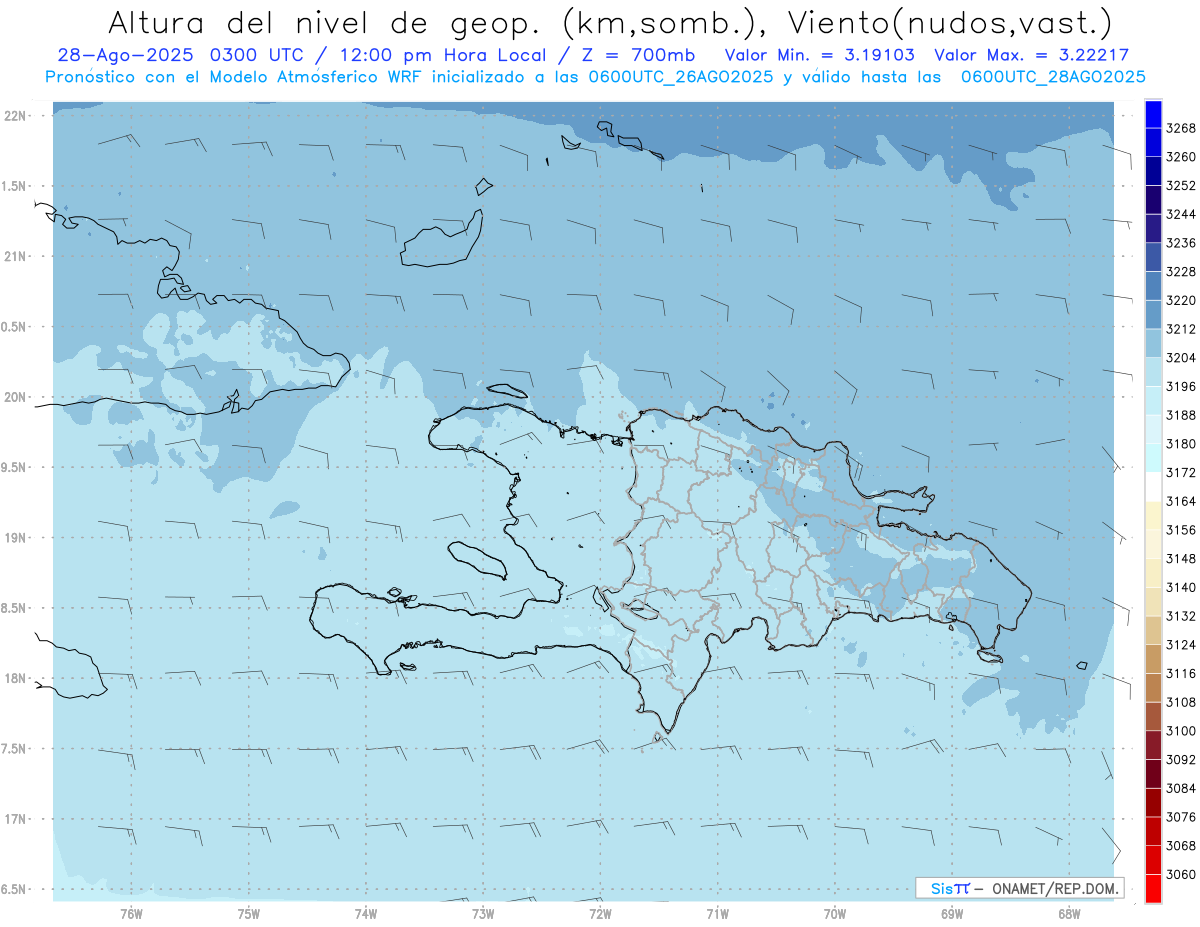Screen dimensions: 1200x927
Task: Click the 18N latitude label
Action: (x=16, y=678)
